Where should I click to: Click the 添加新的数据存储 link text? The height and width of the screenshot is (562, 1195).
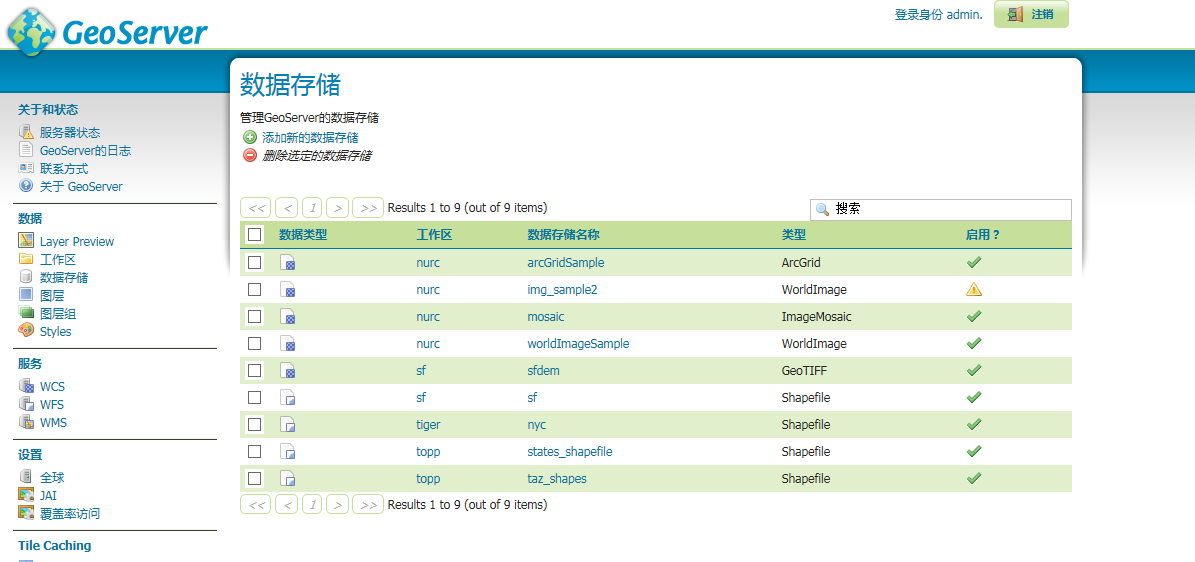310,138
